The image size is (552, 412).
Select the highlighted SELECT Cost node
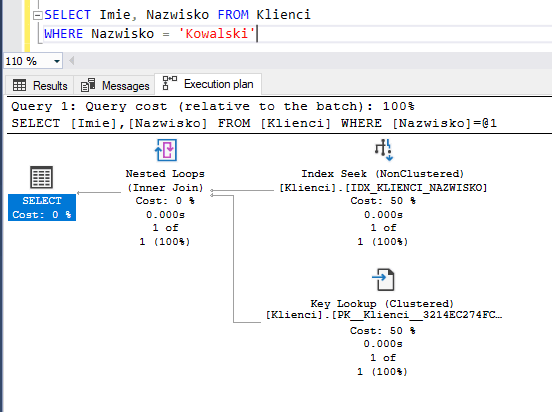[42, 207]
